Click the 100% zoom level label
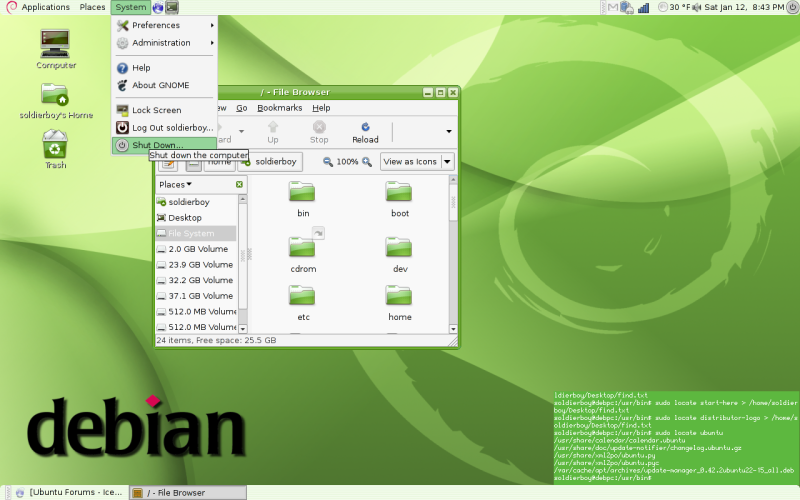The image size is (800, 500). [347, 162]
